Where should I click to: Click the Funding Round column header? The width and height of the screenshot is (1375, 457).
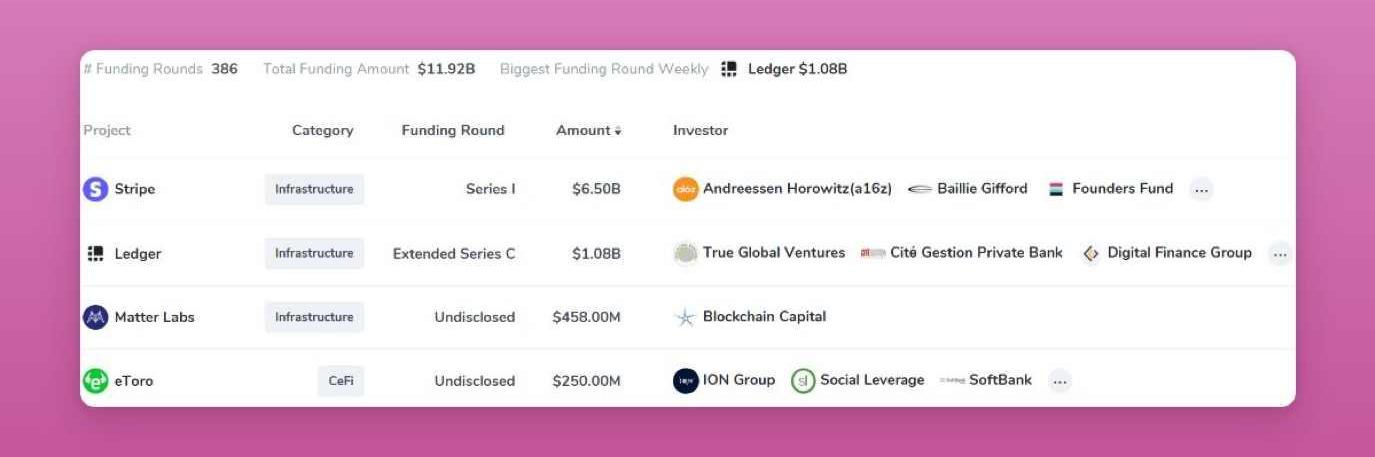pos(453,131)
